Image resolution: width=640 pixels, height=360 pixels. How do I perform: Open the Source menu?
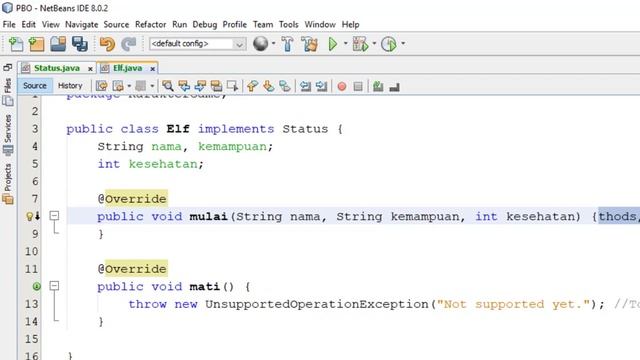116,24
